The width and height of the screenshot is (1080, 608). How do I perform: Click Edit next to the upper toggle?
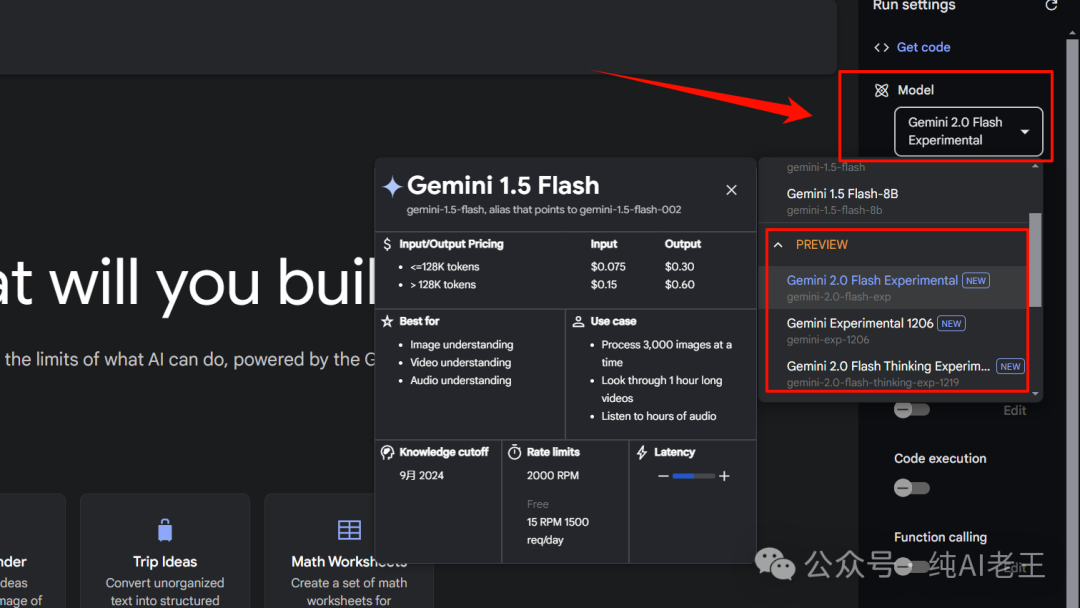tap(1015, 410)
